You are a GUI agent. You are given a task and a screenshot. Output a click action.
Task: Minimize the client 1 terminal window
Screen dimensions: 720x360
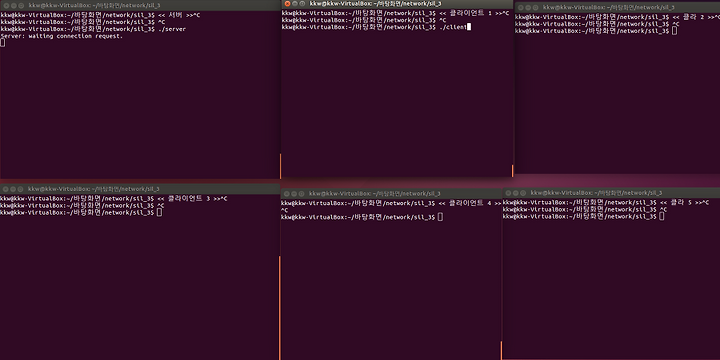295,4
